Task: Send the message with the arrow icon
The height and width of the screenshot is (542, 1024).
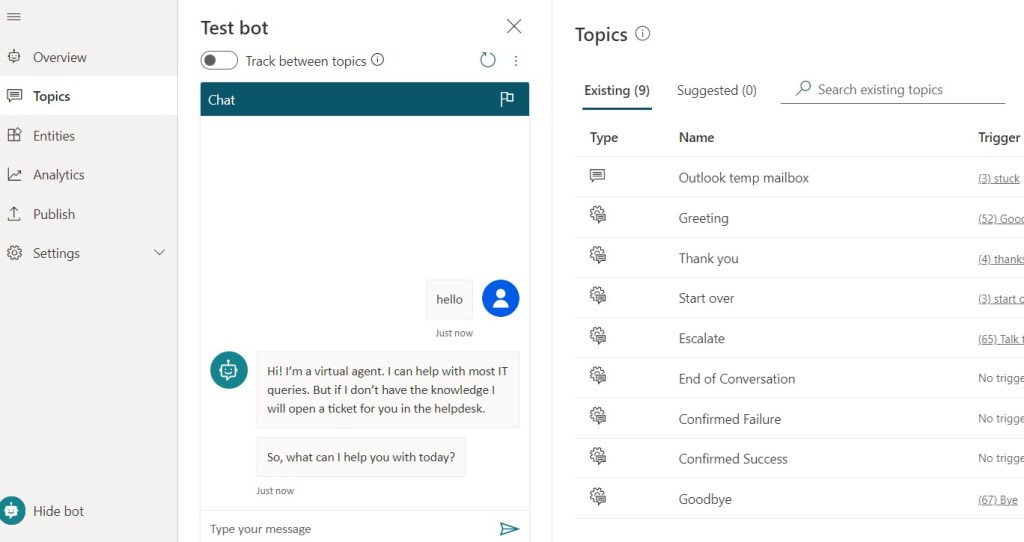Action: click(509, 528)
